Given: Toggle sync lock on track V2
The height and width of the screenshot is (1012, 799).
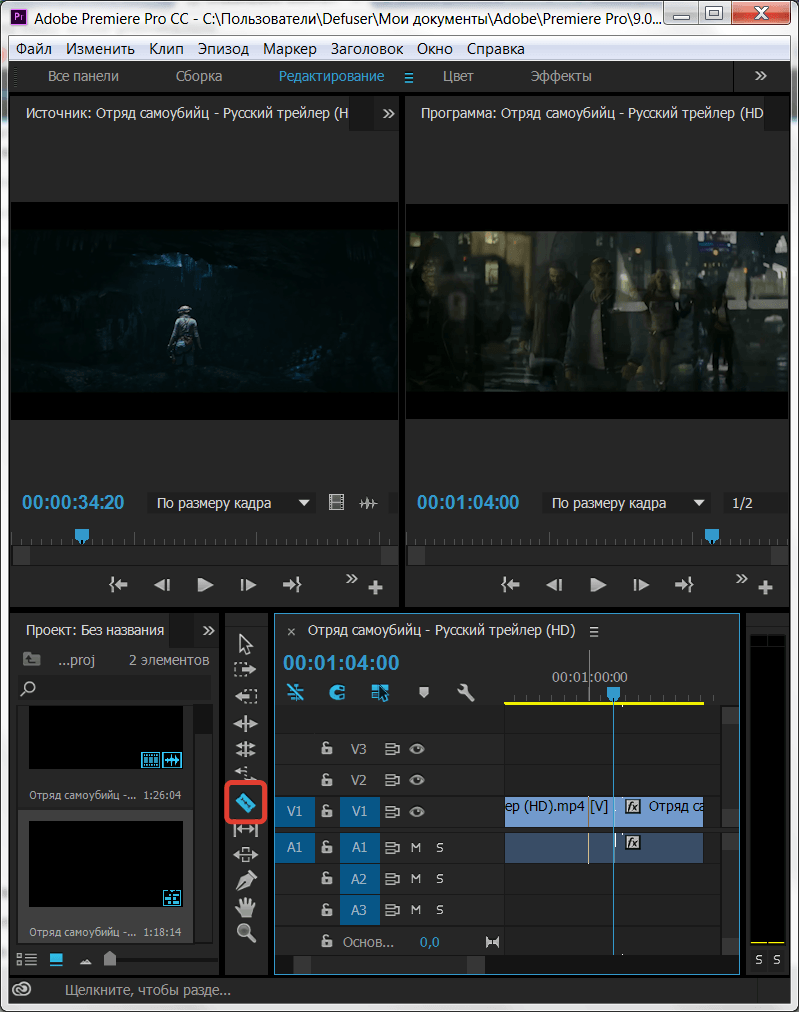Looking at the screenshot, I should pyautogui.click(x=392, y=780).
